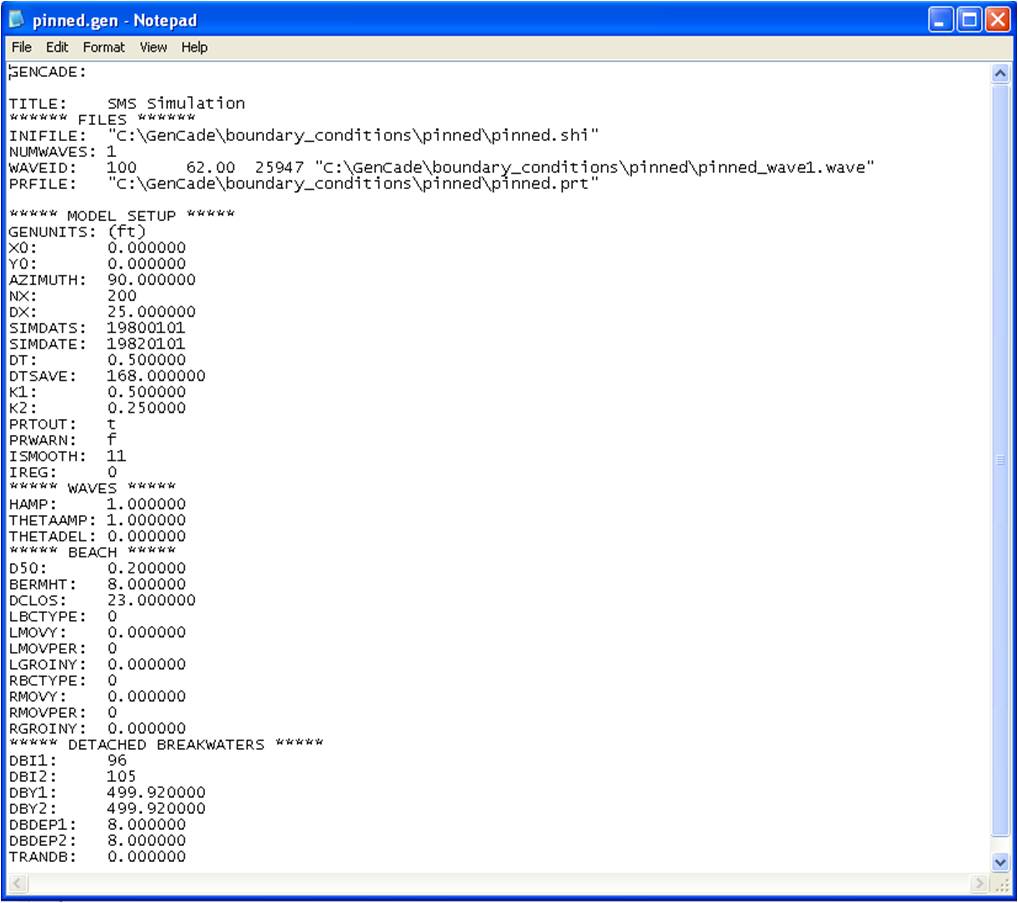Click the DBI2 value 105
1018x903 pixels.
[x=121, y=776]
